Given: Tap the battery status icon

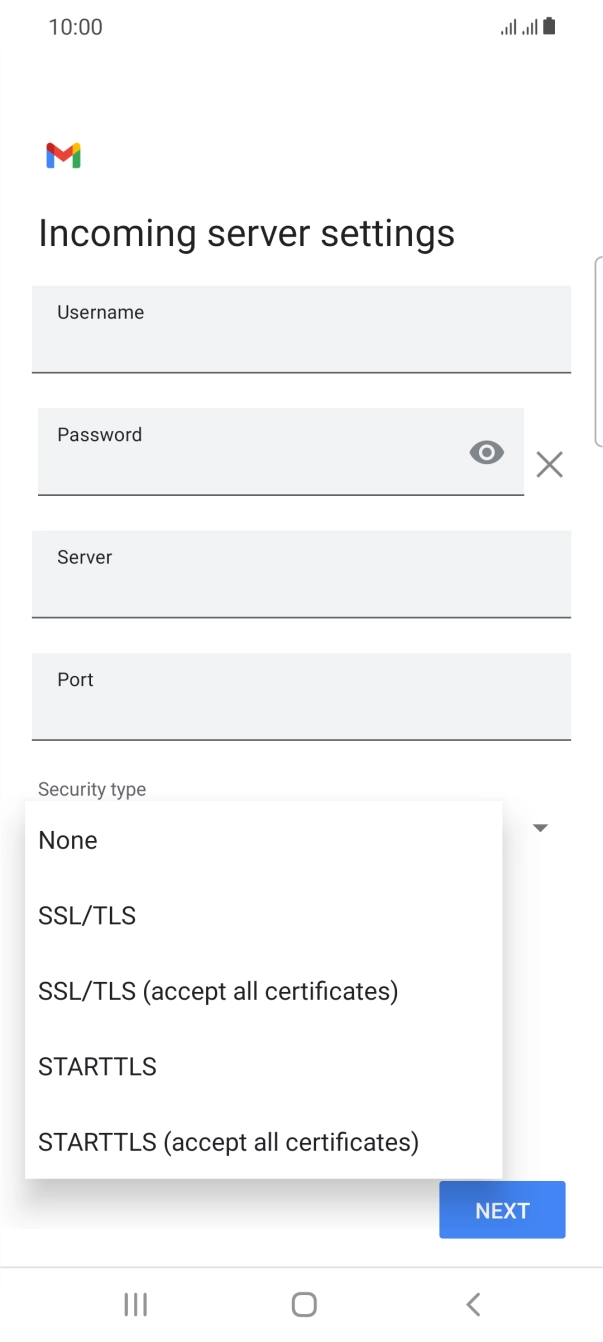Looking at the screenshot, I should (x=549, y=27).
